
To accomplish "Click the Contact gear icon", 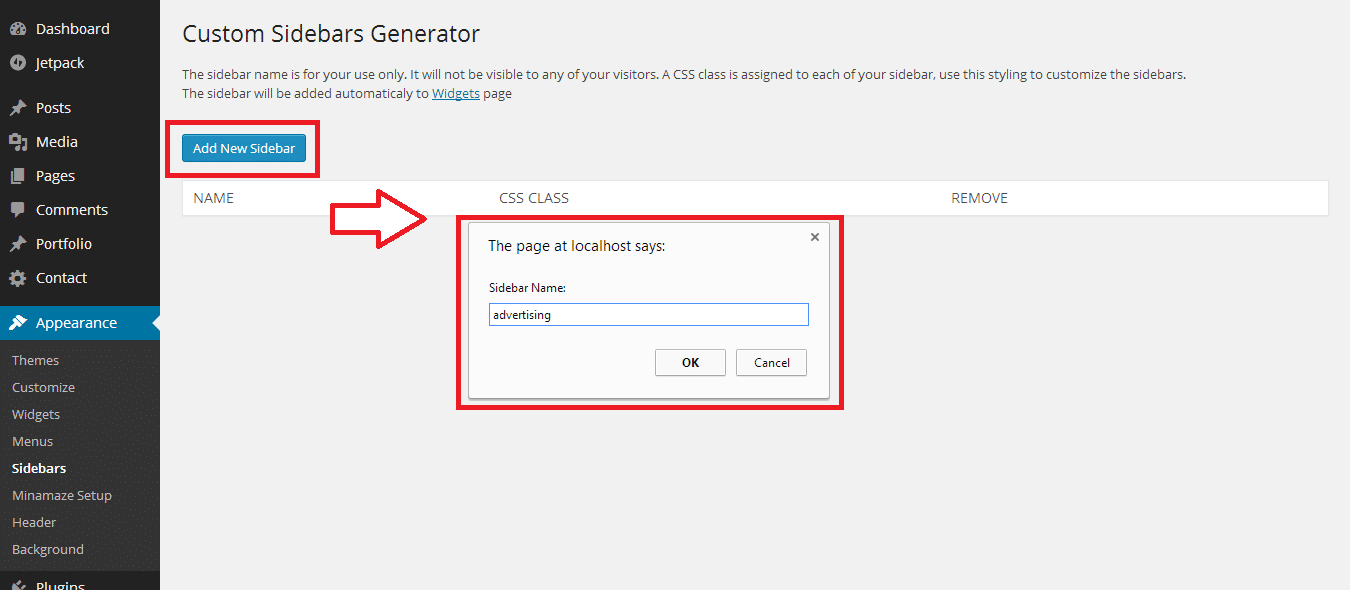I will click(x=18, y=278).
